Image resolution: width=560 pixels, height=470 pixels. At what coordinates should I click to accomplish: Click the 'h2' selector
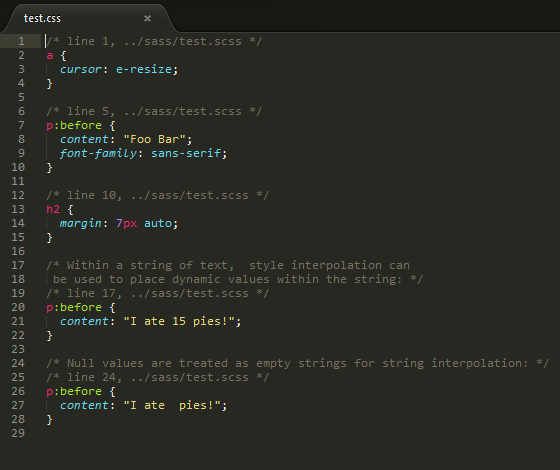(x=53, y=209)
